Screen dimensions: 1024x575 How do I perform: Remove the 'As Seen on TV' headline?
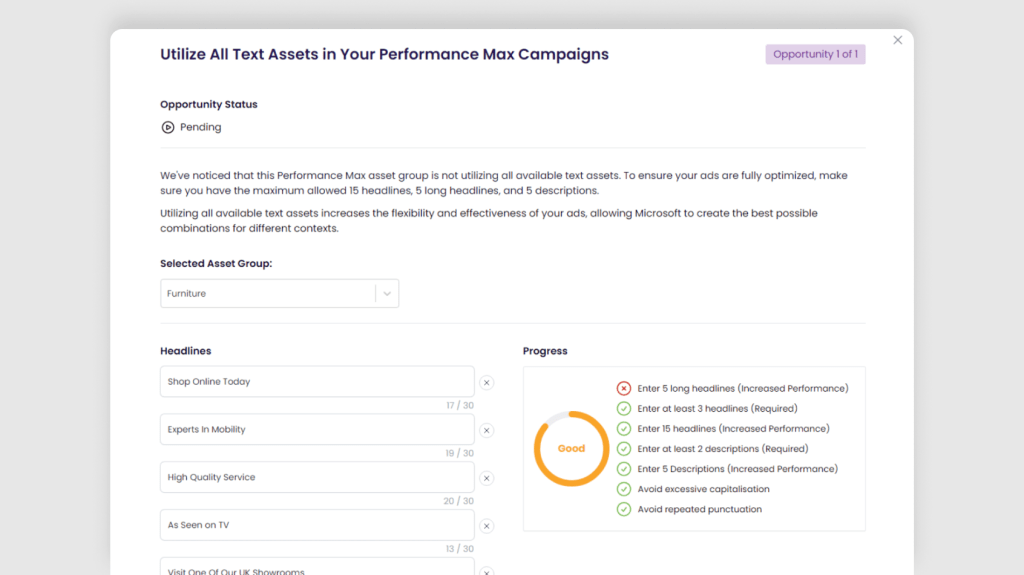487,526
